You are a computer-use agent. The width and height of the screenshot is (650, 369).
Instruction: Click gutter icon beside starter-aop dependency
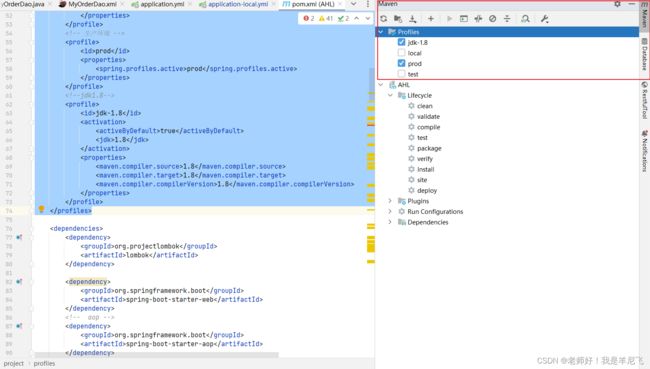tap(19, 326)
